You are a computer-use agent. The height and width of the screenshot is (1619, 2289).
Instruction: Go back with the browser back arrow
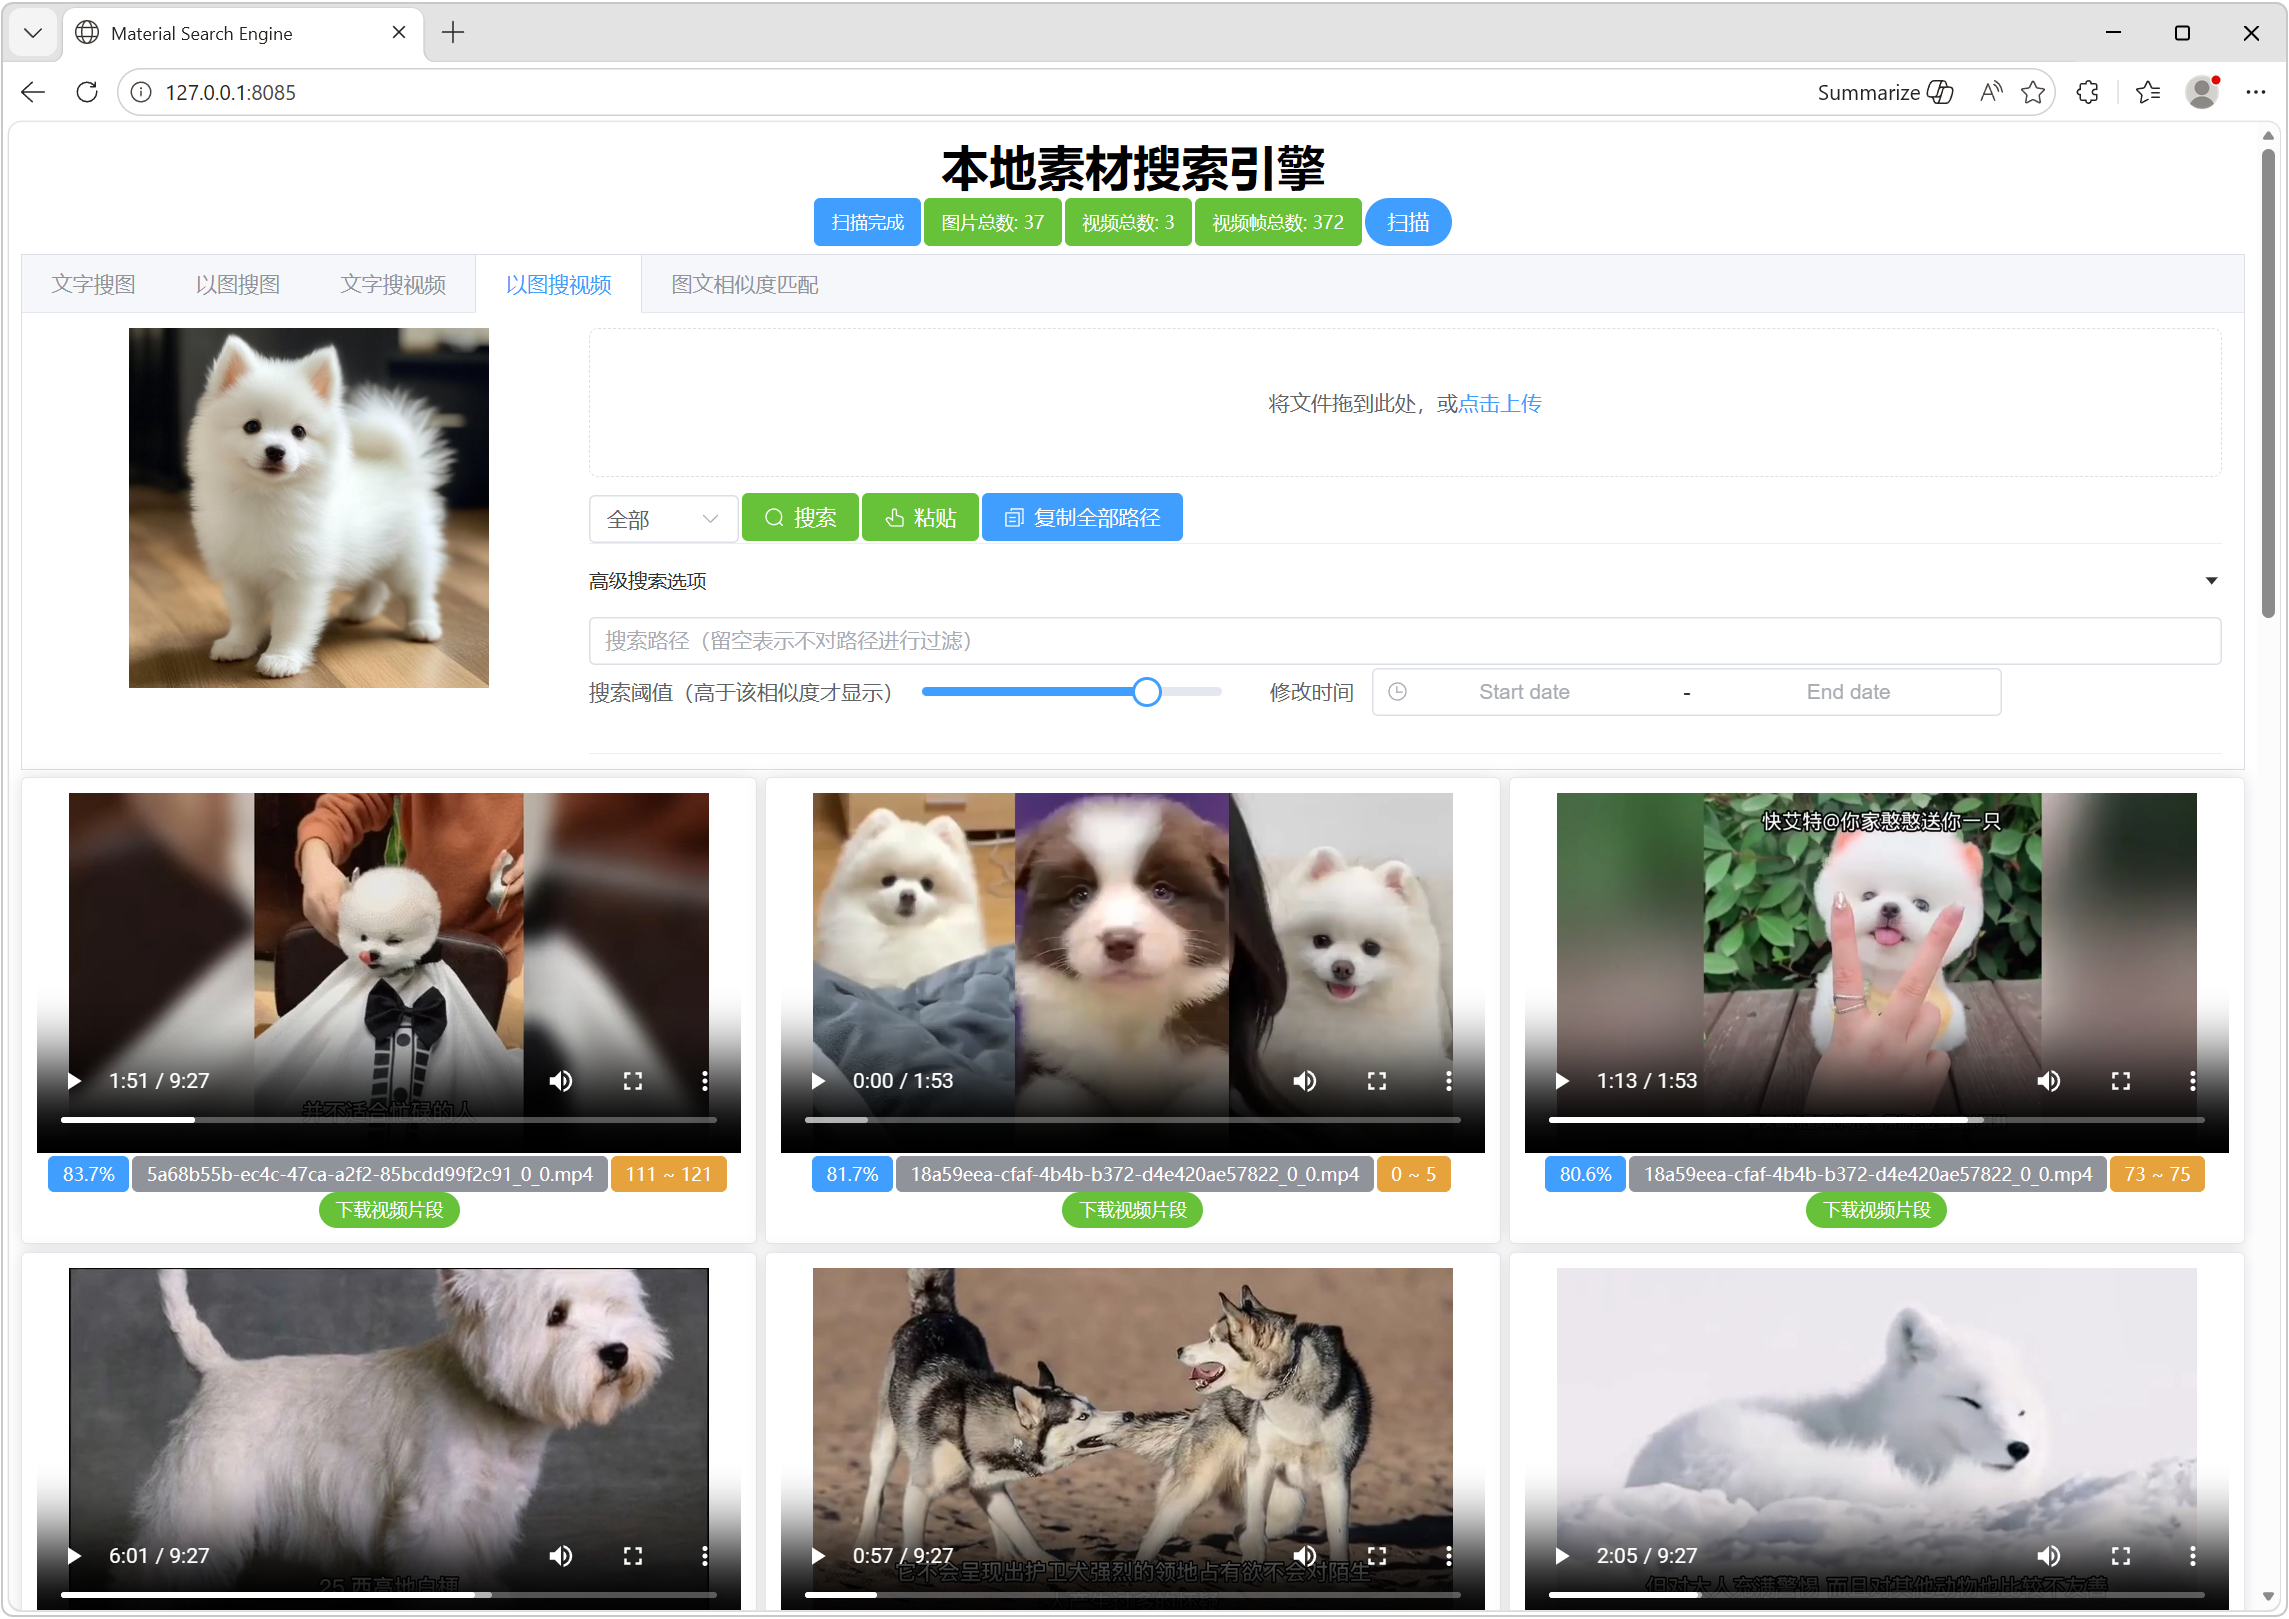click(33, 92)
